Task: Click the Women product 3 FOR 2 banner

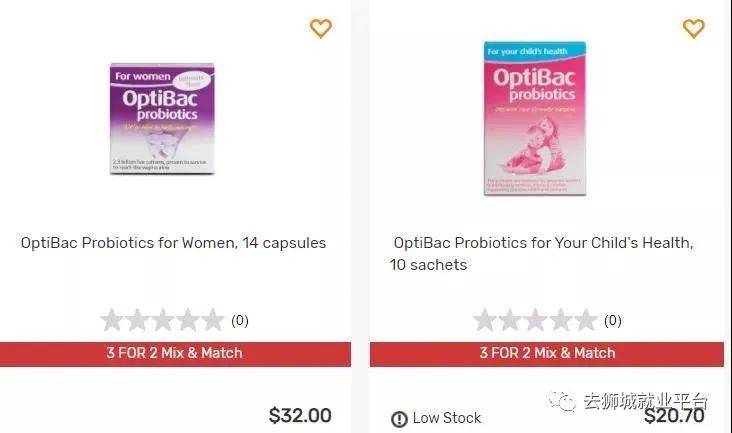Action: pos(175,353)
